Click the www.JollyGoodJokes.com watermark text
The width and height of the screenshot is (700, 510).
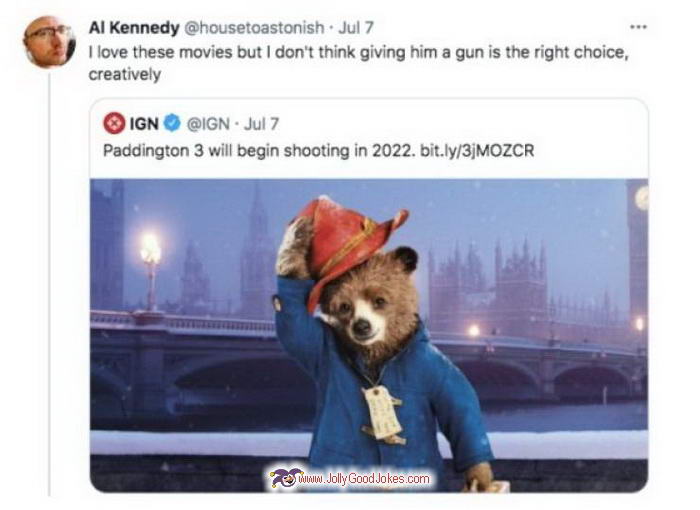[365, 479]
